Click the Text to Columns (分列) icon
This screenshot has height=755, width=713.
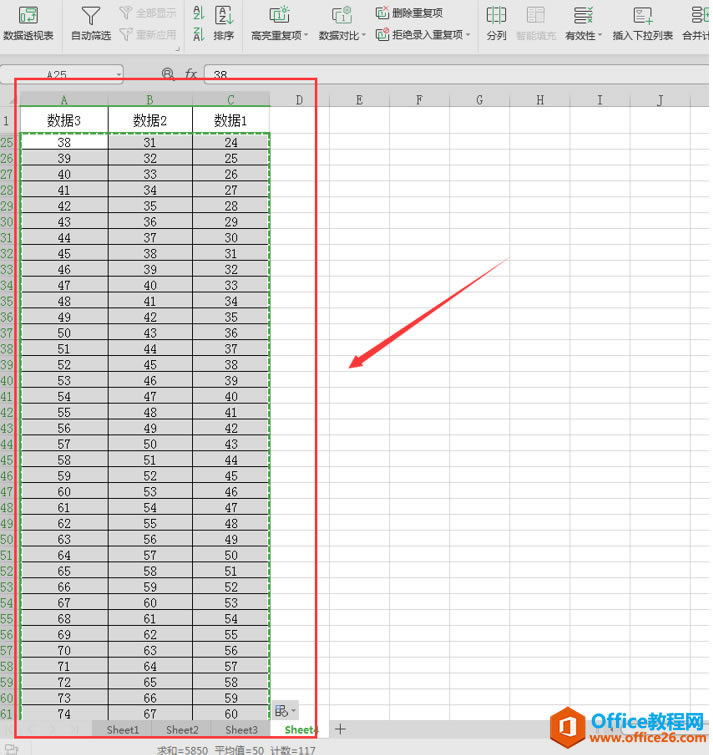496,23
